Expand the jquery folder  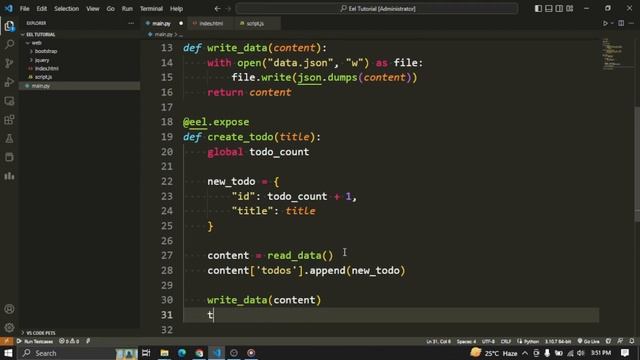pyautogui.click(x=80, y=60)
